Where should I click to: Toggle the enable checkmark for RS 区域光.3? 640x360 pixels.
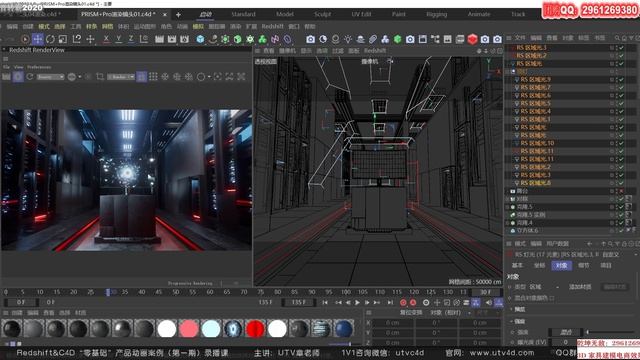[x=621, y=48]
